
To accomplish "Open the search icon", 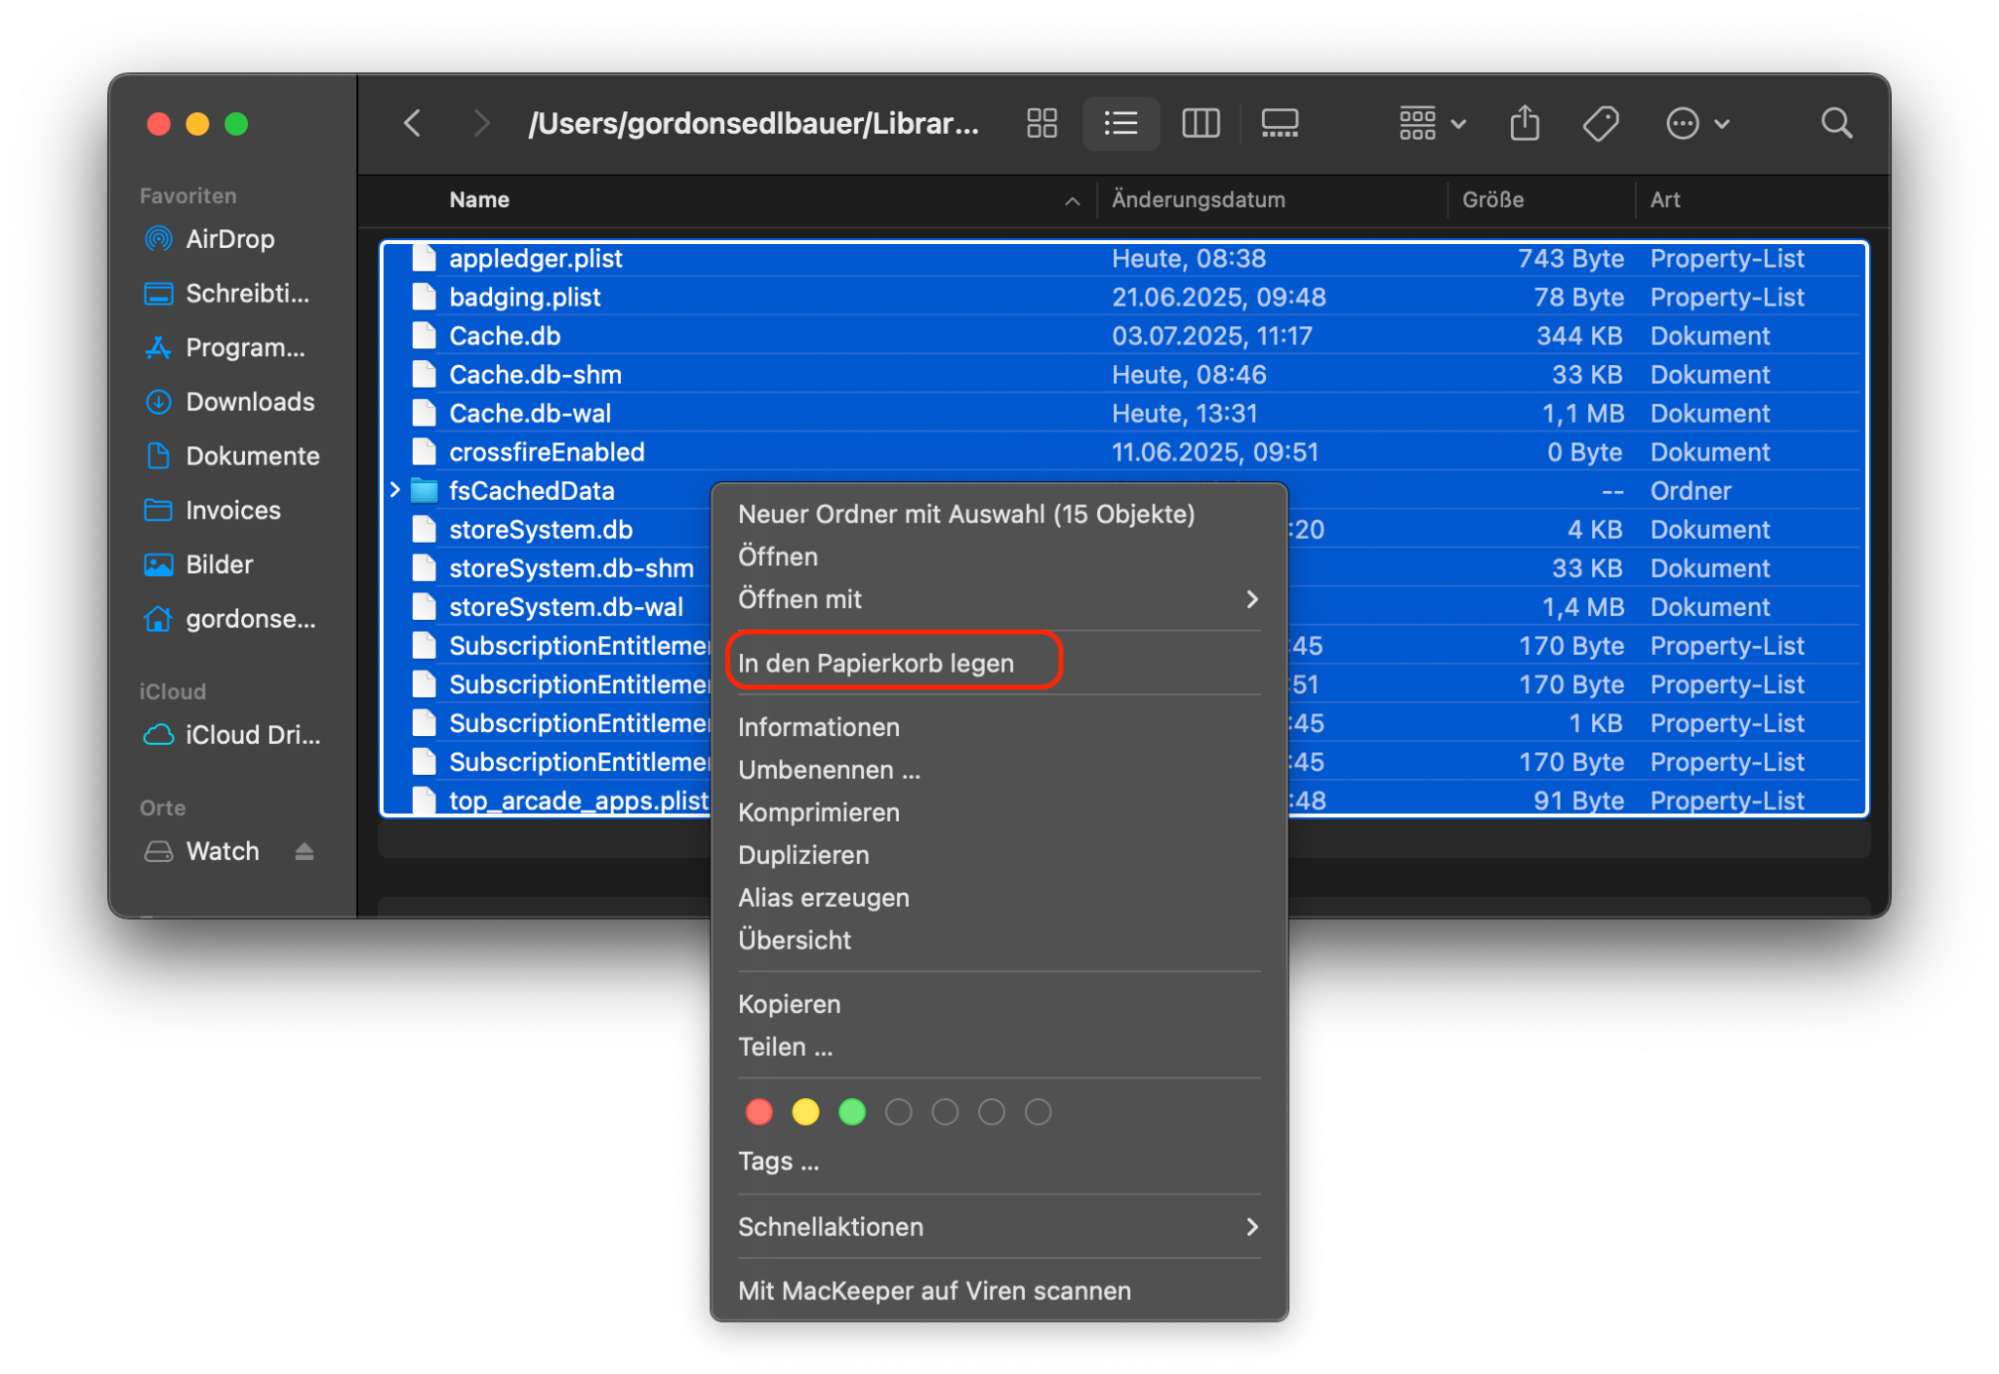I will pyautogui.click(x=1836, y=123).
